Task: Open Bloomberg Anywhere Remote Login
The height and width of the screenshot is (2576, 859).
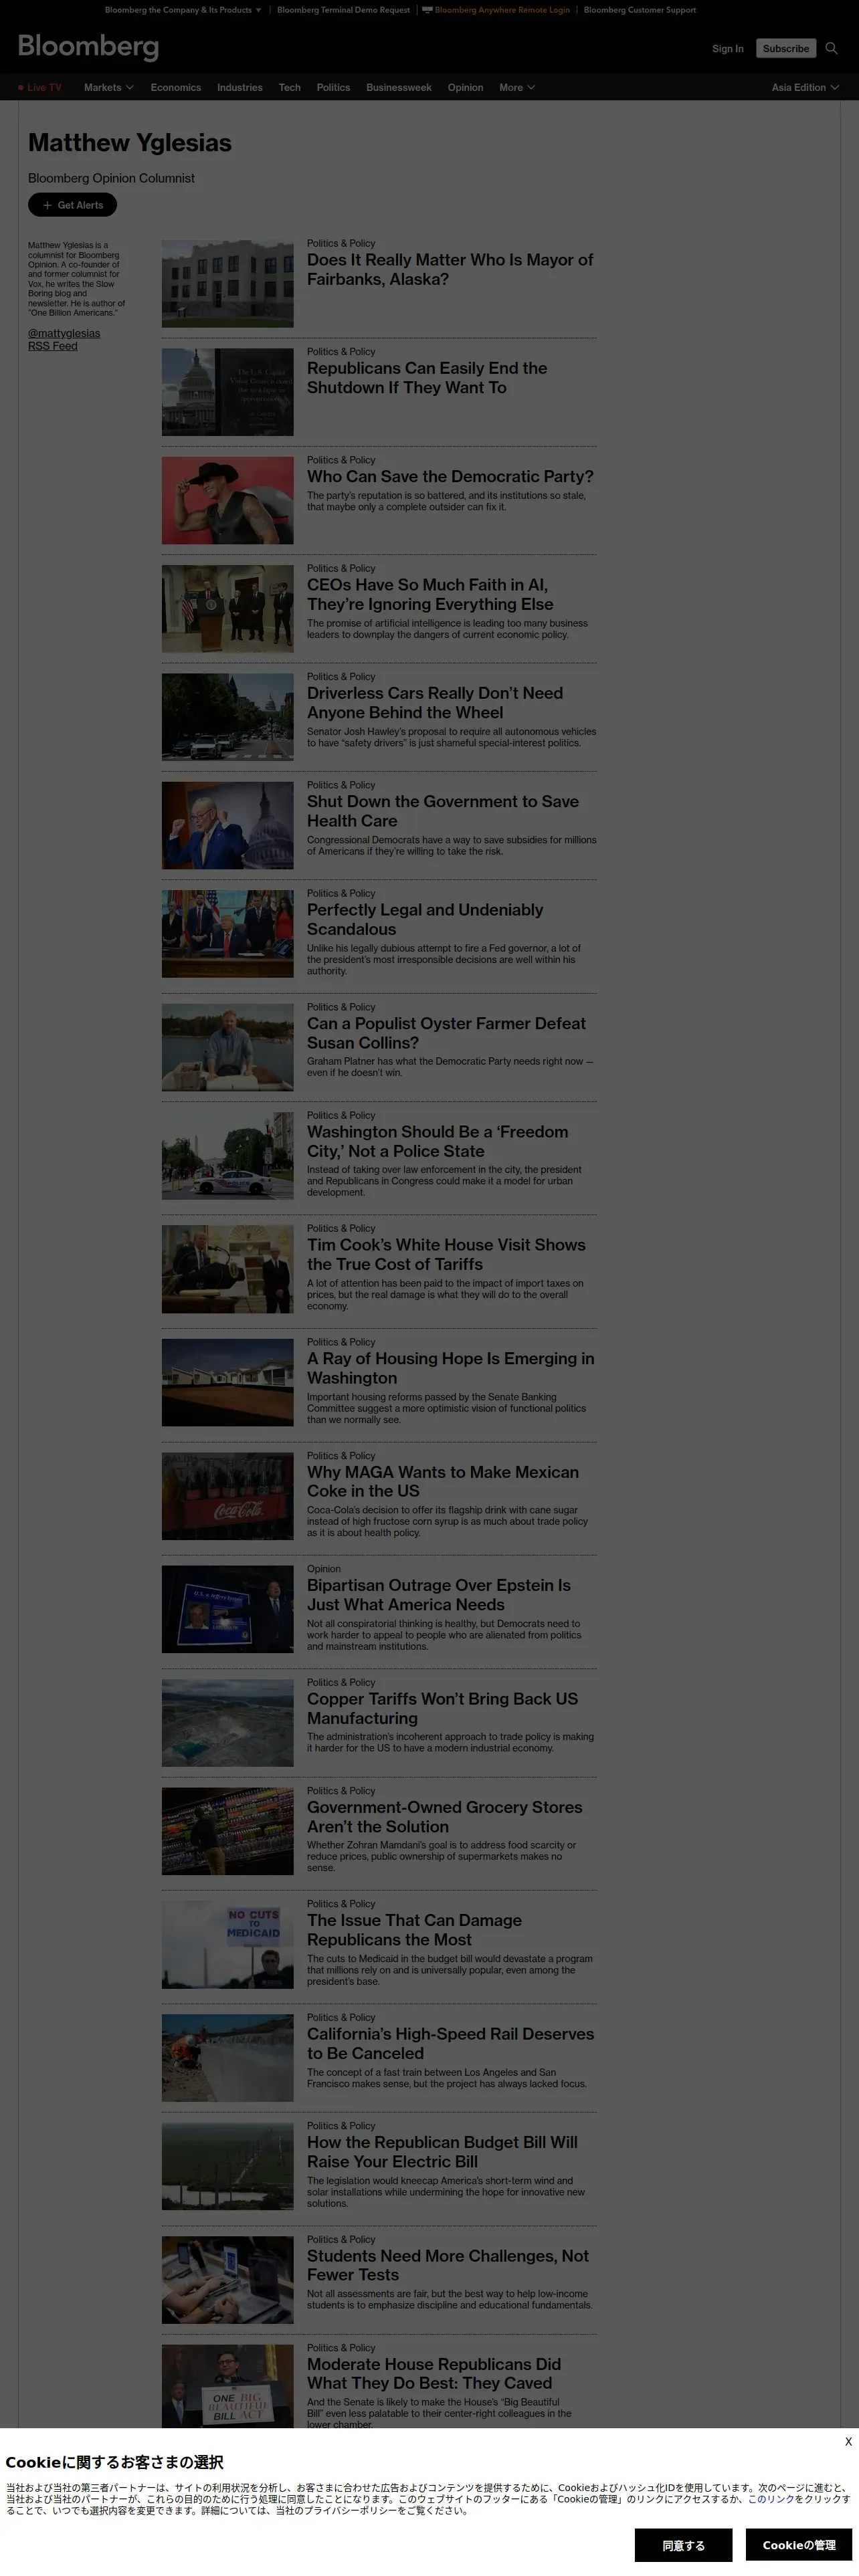Action: [x=496, y=10]
